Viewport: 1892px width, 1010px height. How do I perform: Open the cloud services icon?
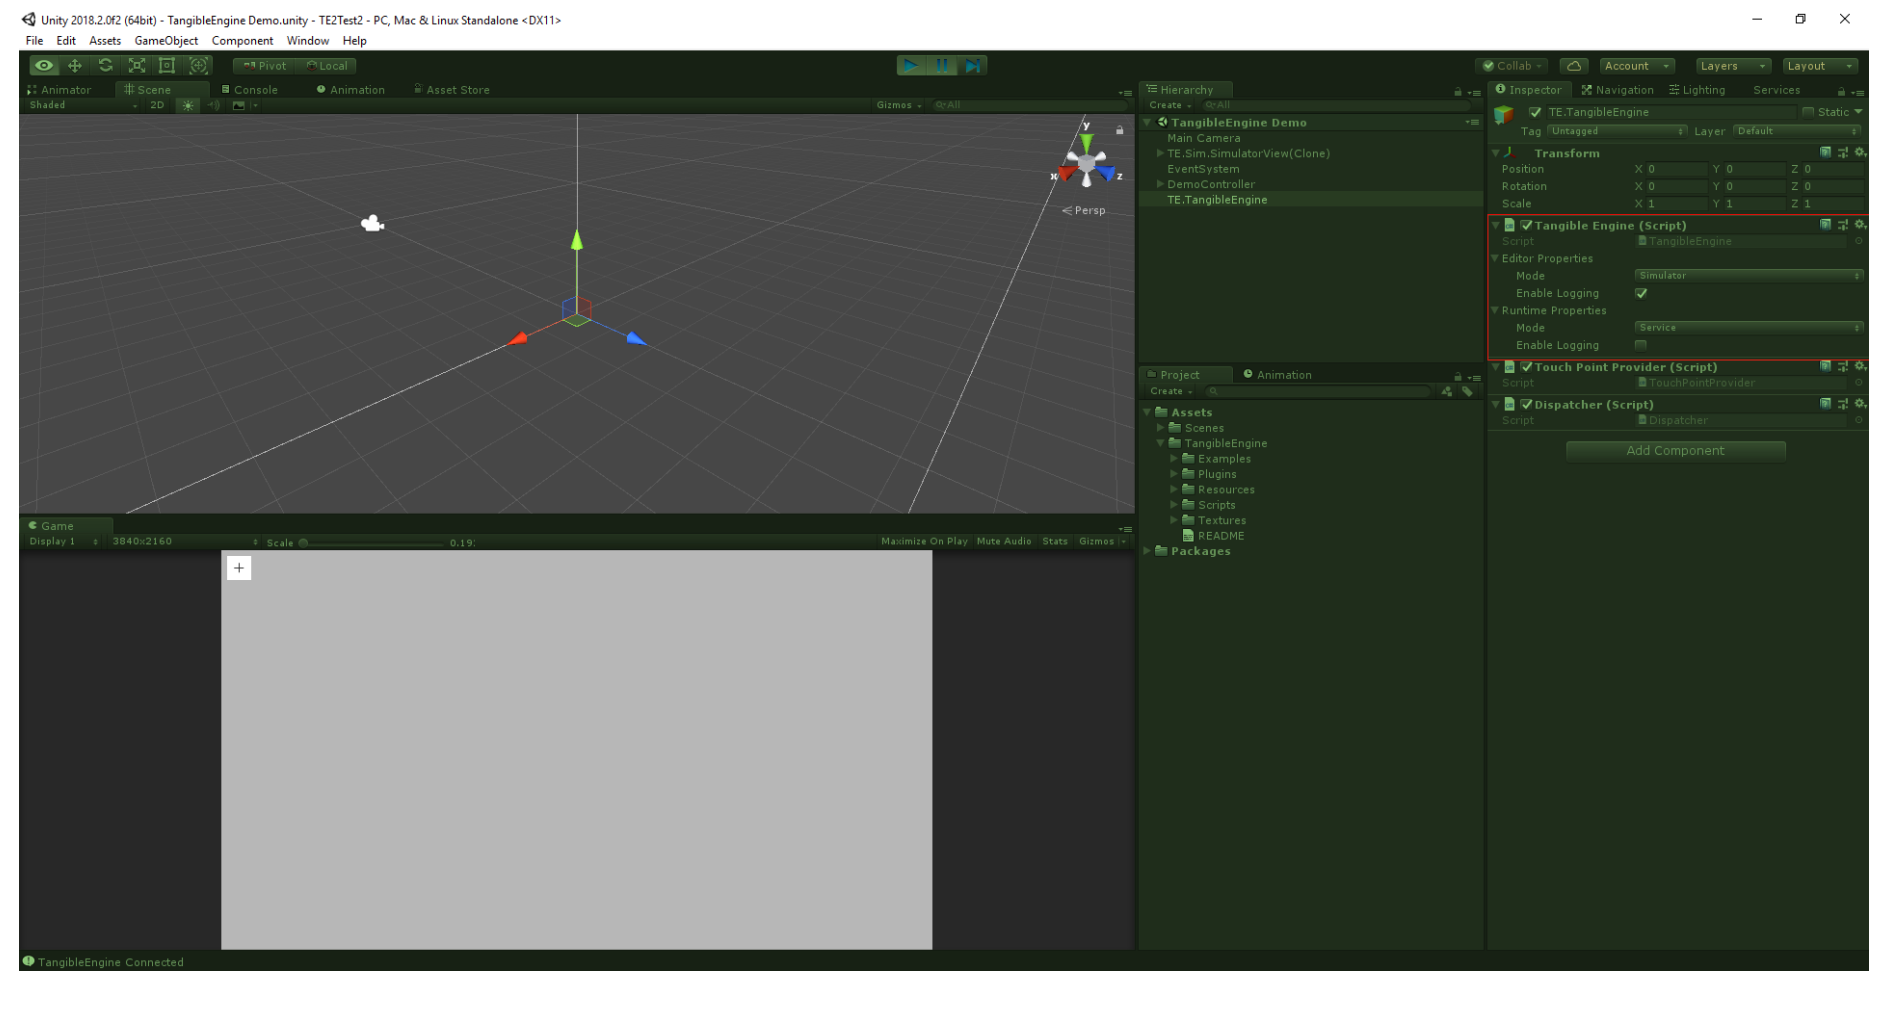[1574, 66]
